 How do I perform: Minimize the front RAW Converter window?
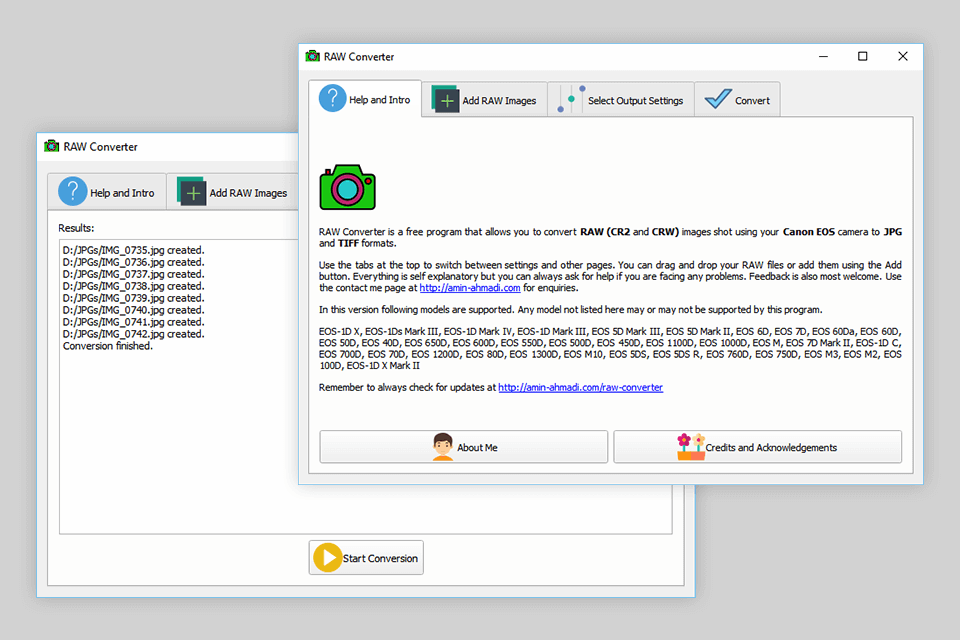[823, 56]
